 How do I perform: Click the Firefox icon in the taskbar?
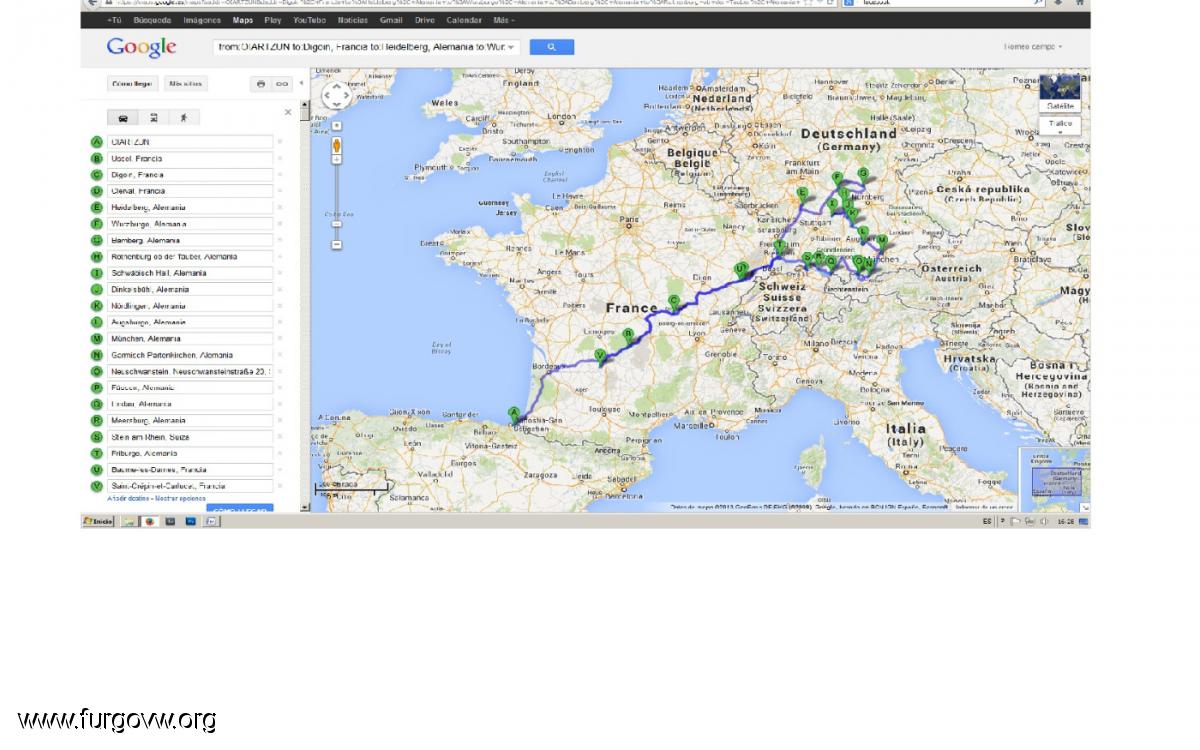click(x=149, y=521)
